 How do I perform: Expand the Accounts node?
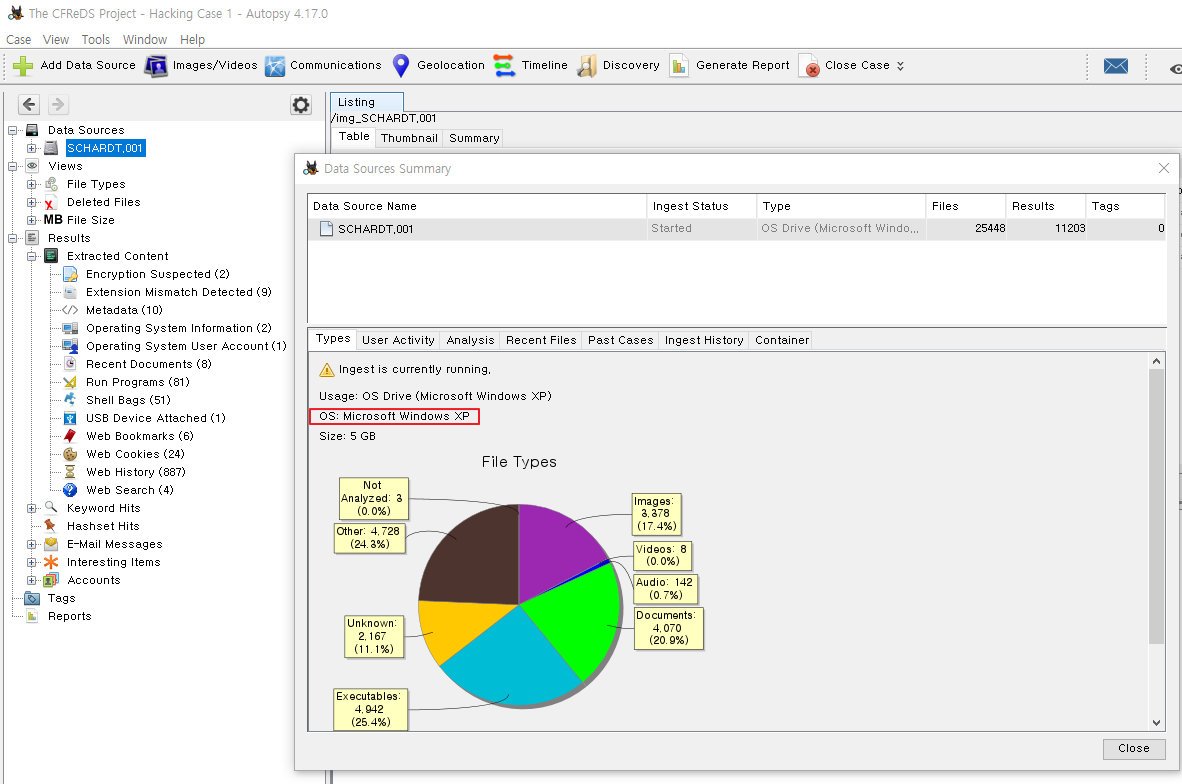point(32,580)
